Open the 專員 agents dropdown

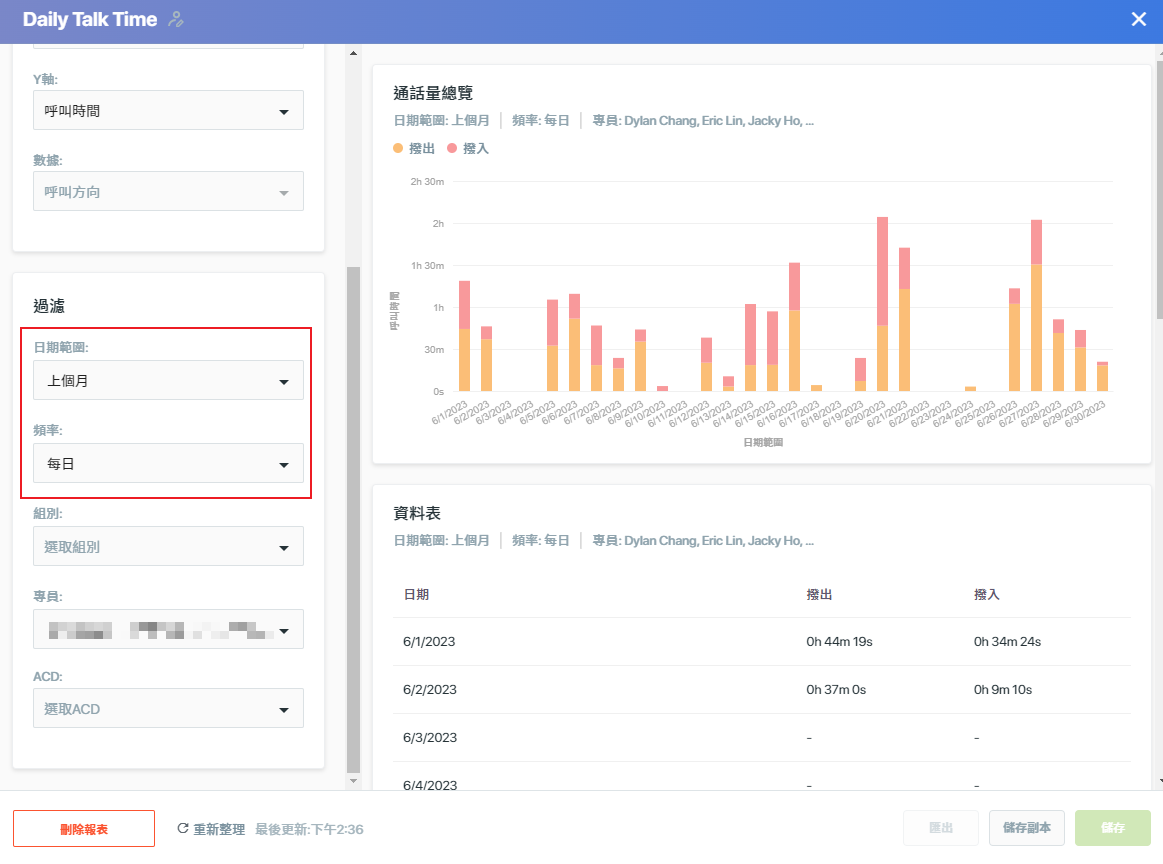point(168,630)
